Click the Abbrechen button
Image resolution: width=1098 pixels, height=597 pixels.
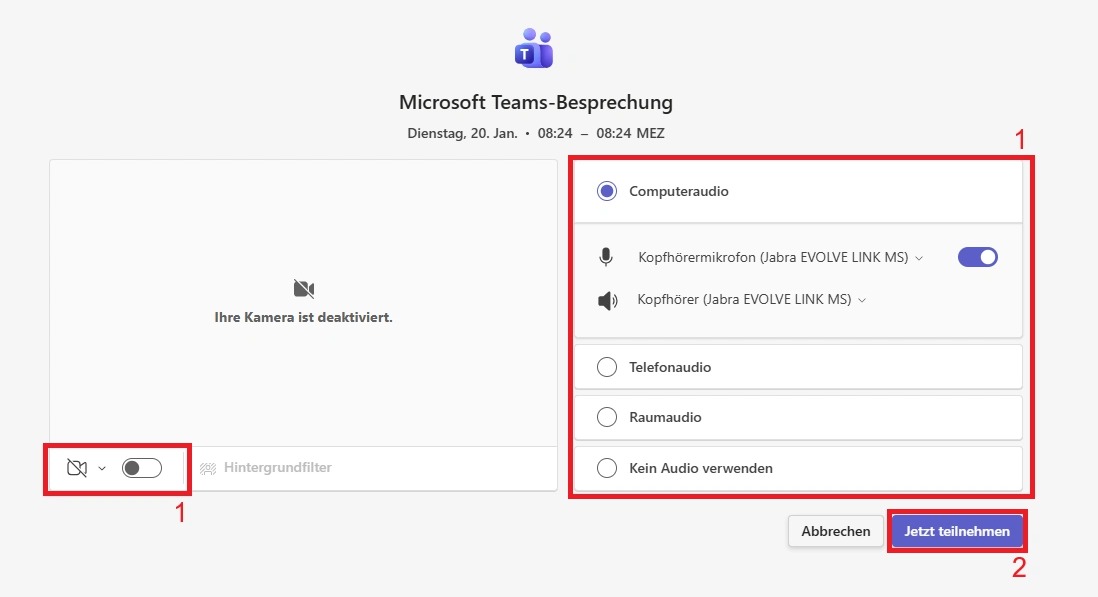(835, 531)
